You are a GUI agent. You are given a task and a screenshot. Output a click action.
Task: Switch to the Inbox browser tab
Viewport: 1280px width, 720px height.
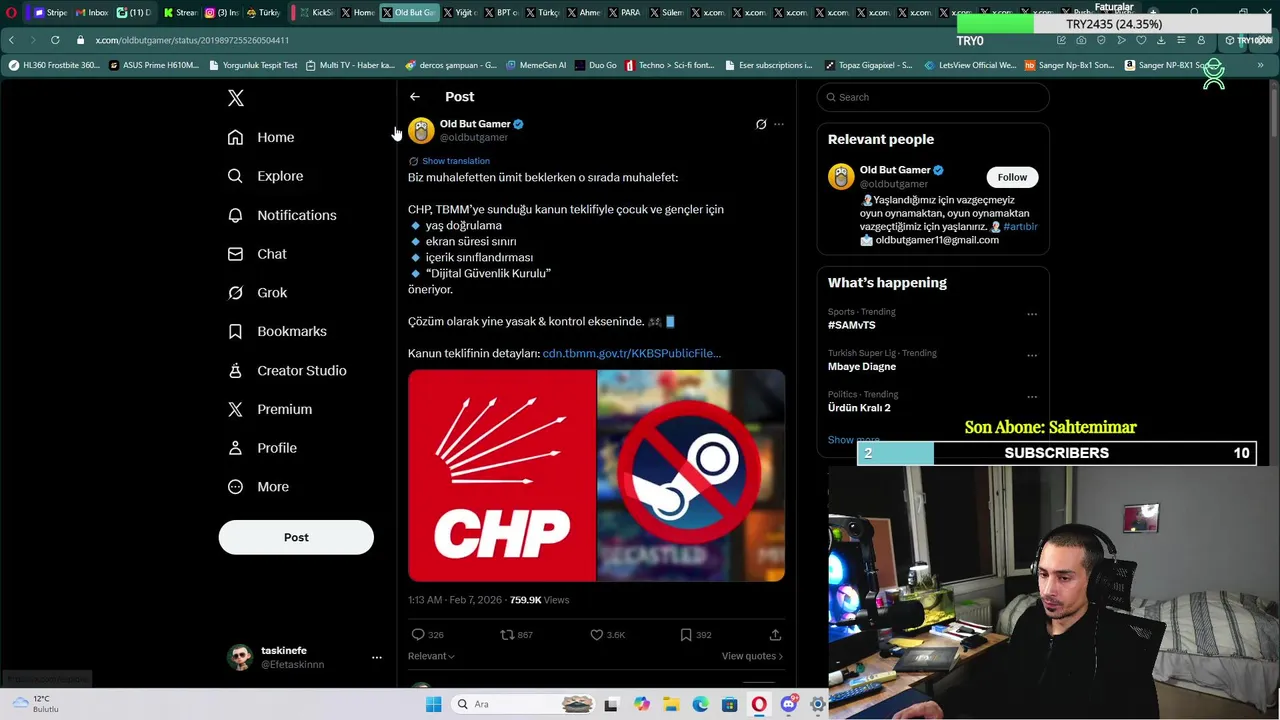tap(92, 13)
